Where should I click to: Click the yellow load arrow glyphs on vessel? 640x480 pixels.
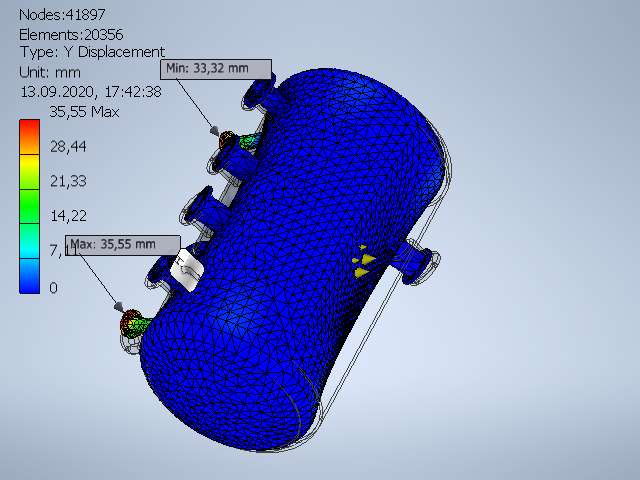(363, 261)
